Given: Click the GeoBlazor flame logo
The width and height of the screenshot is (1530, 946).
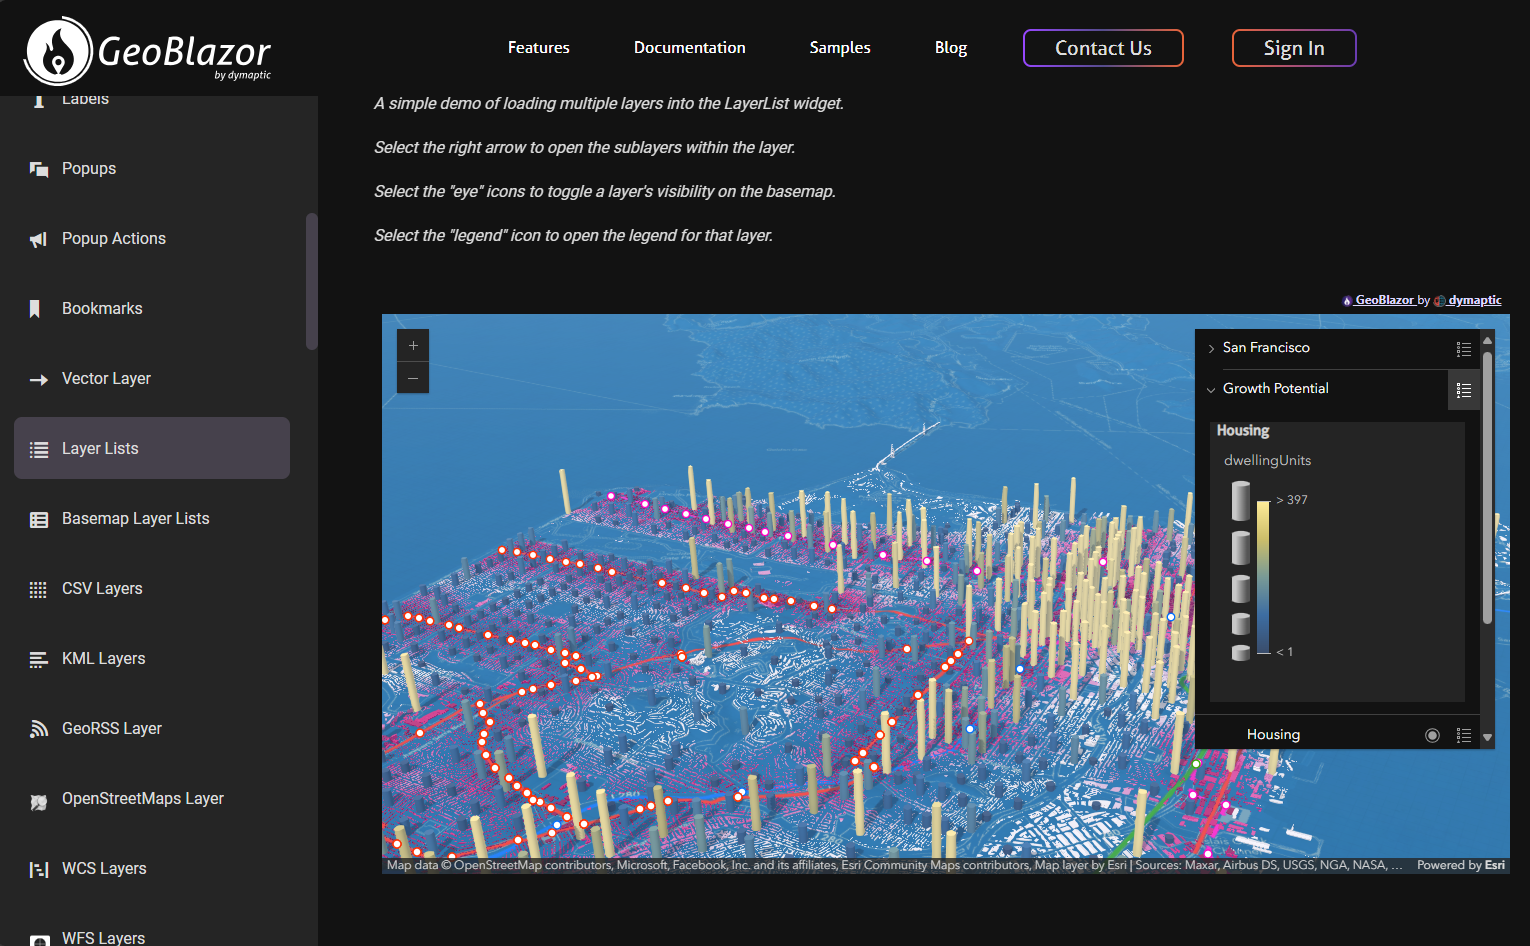Looking at the screenshot, I should coord(59,51).
